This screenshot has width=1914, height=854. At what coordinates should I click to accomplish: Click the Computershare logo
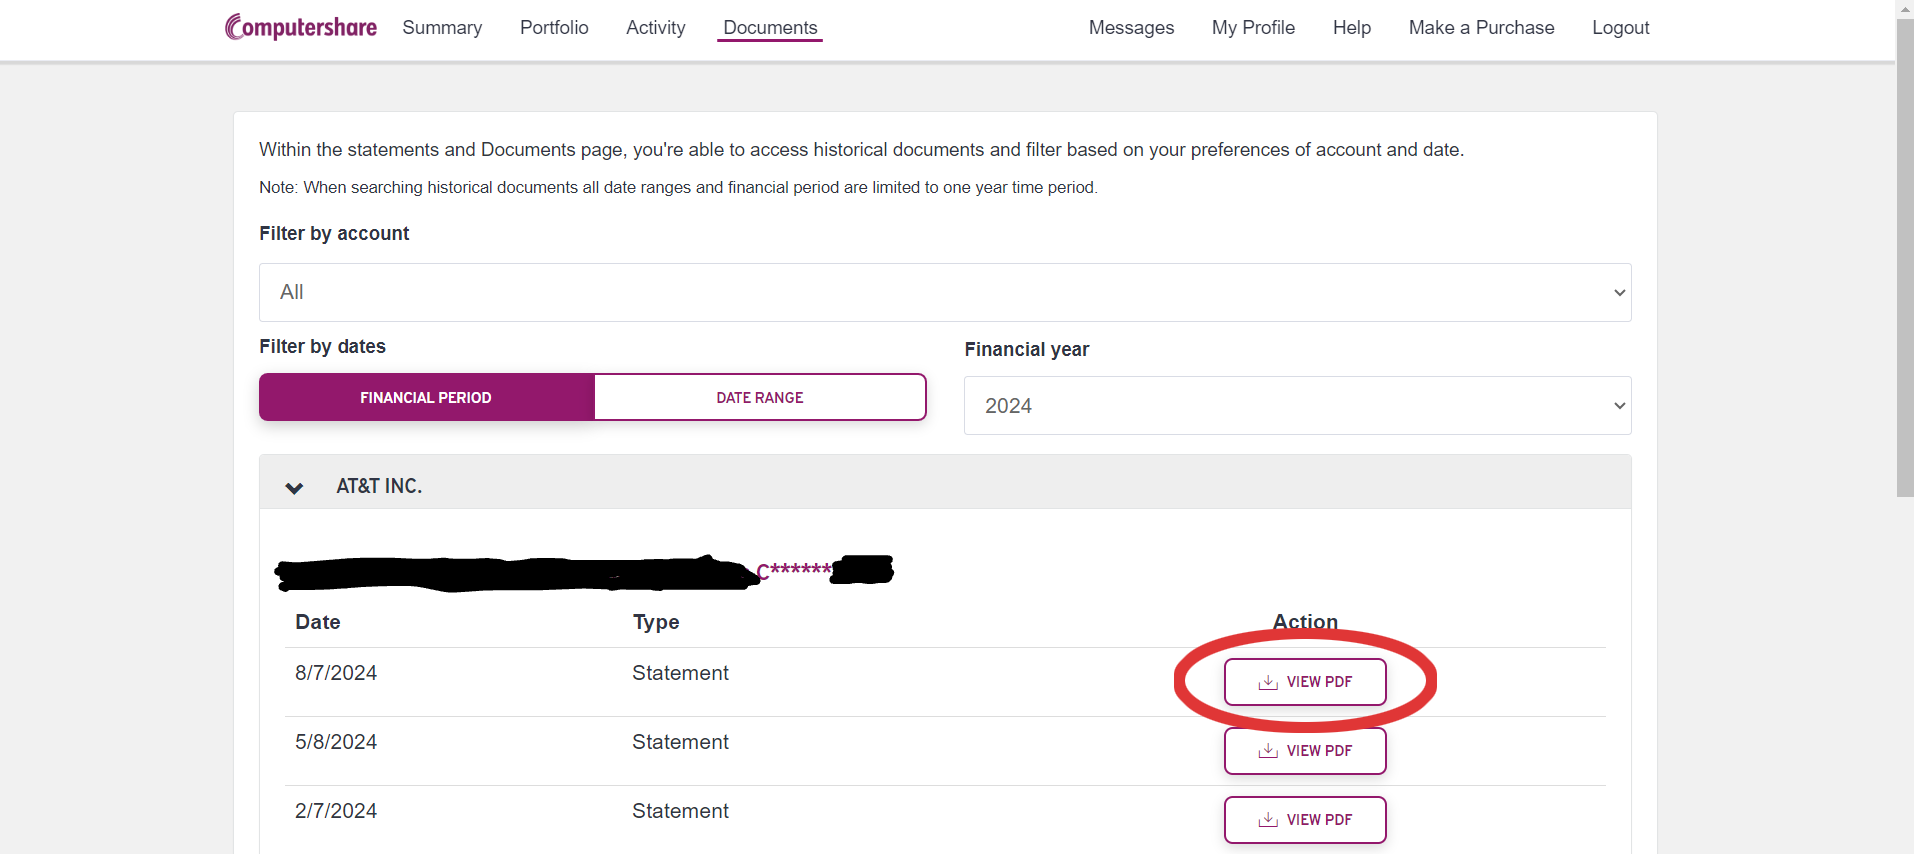coord(301,27)
